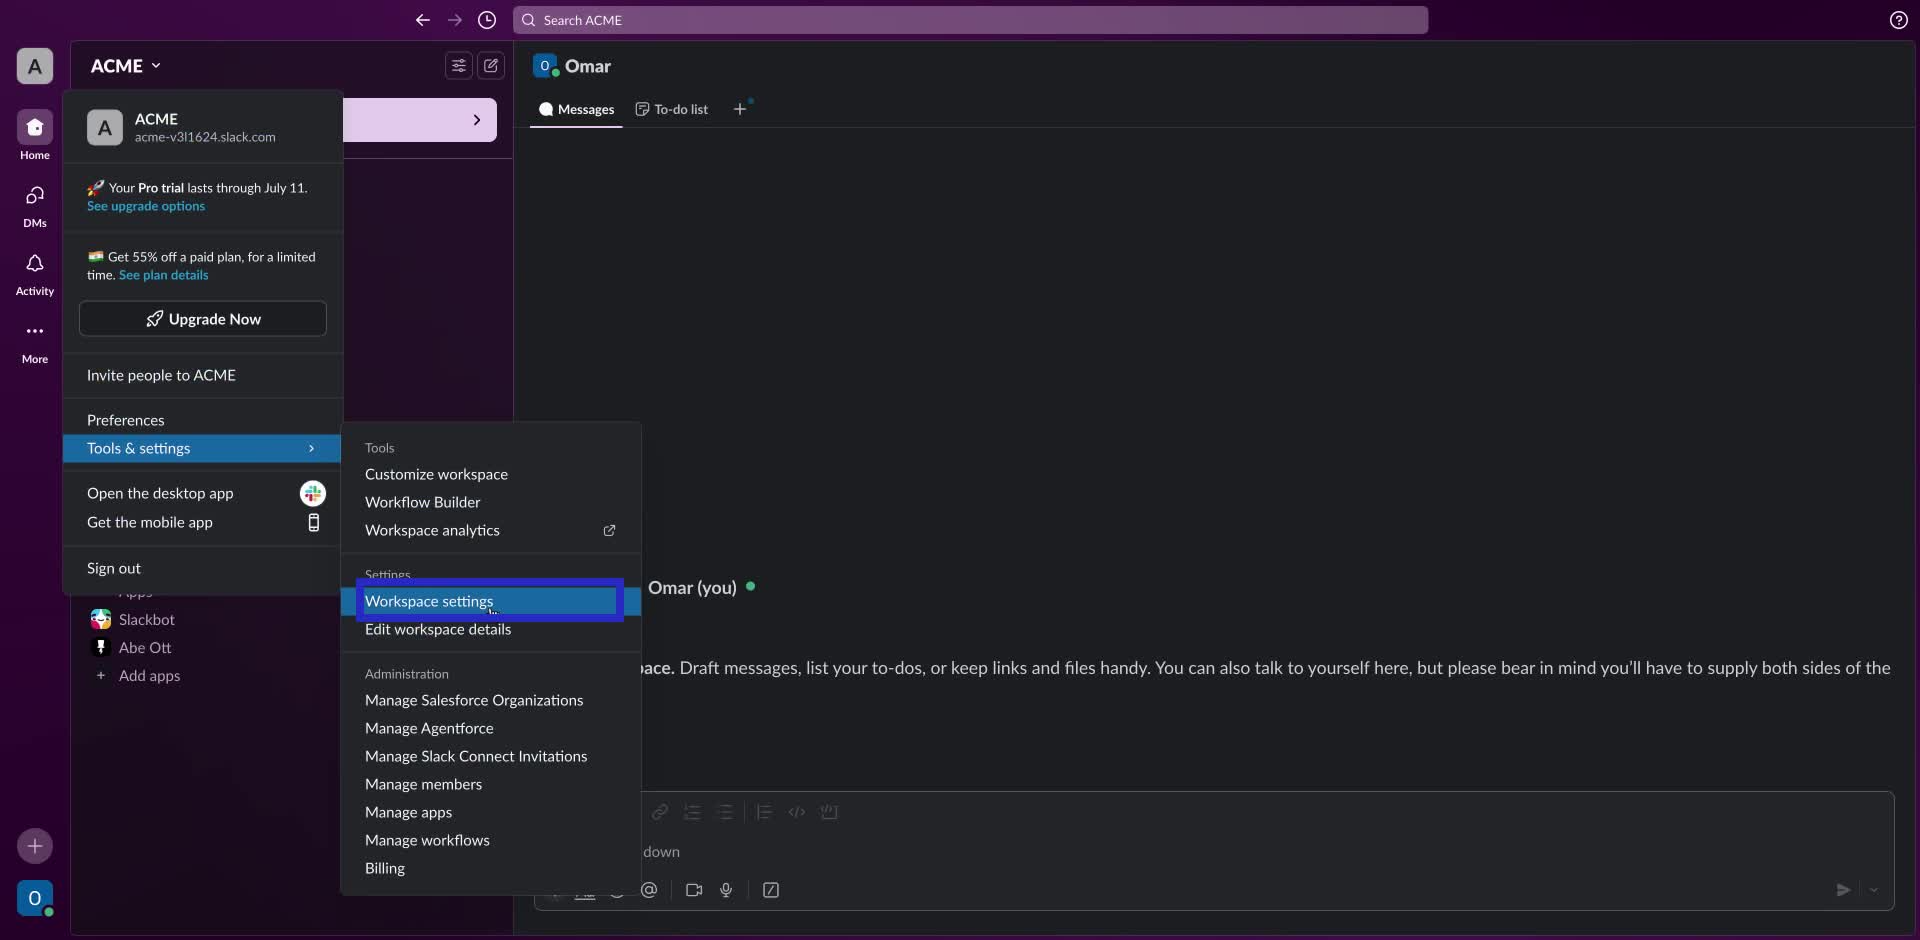
Task: Open the compose new message icon
Action: click(490, 65)
